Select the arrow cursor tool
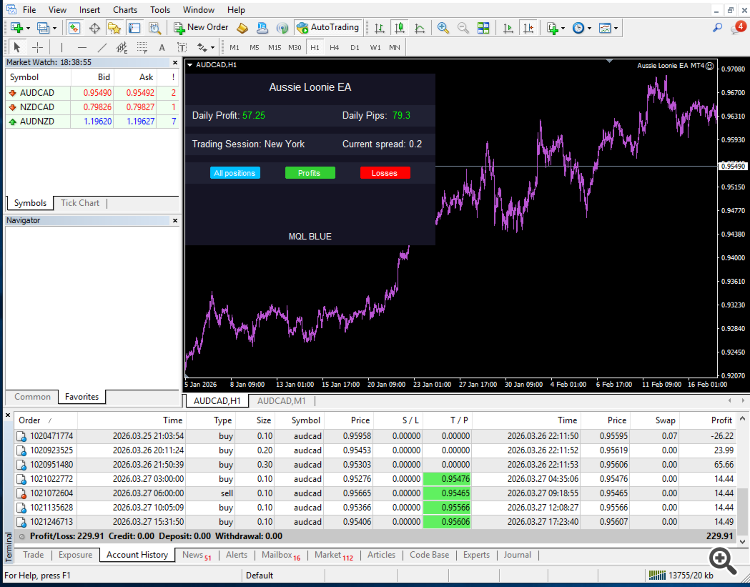The height and width of the screenshot is (587, 750). coord(17,47)
